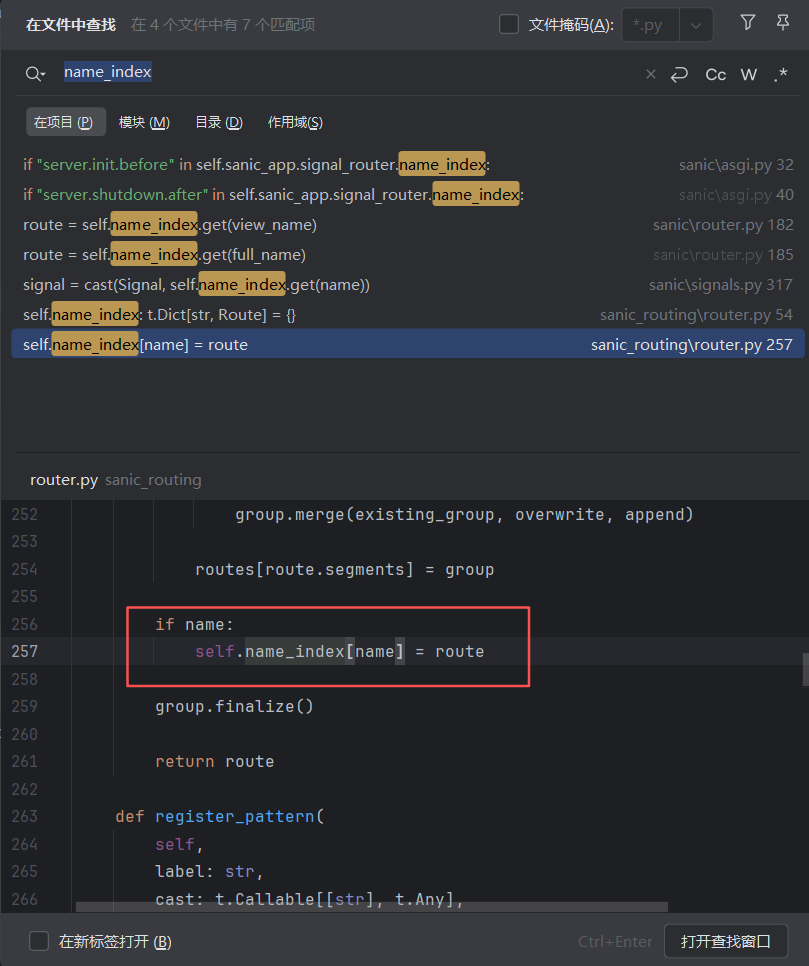Click the search history magnifier icon
Screen dimensions: 809x966
(x=35, y=74)
